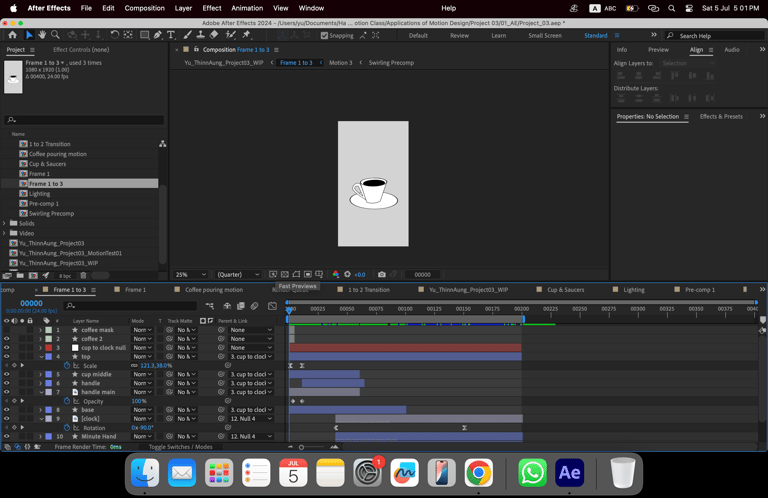768x498 pixels.
Task: Select the Hand tool
Action: [x=42, y=35]
